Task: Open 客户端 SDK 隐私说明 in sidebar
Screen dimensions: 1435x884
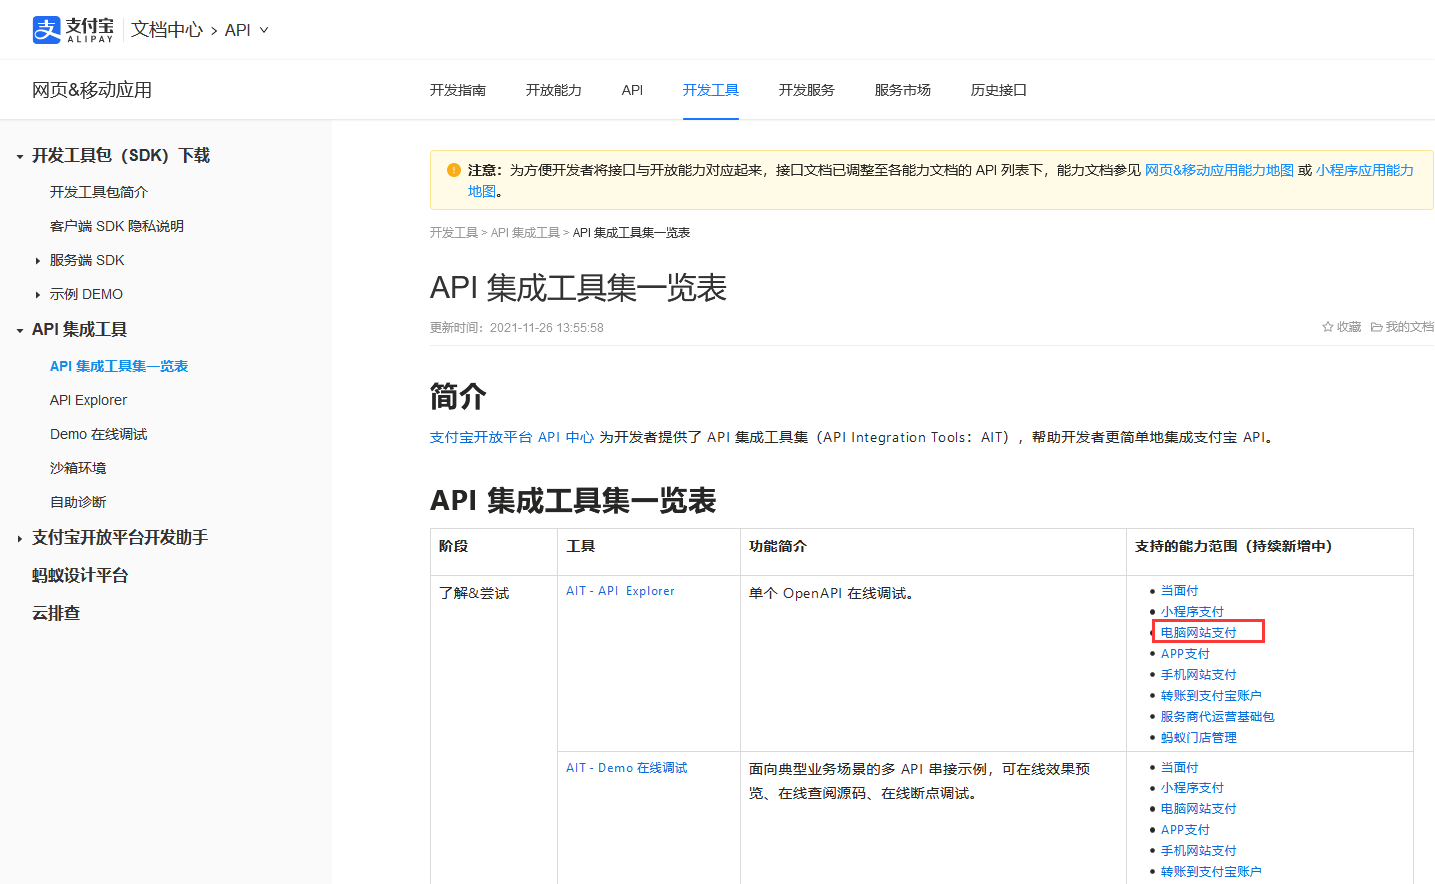Action: pos(117,226)
